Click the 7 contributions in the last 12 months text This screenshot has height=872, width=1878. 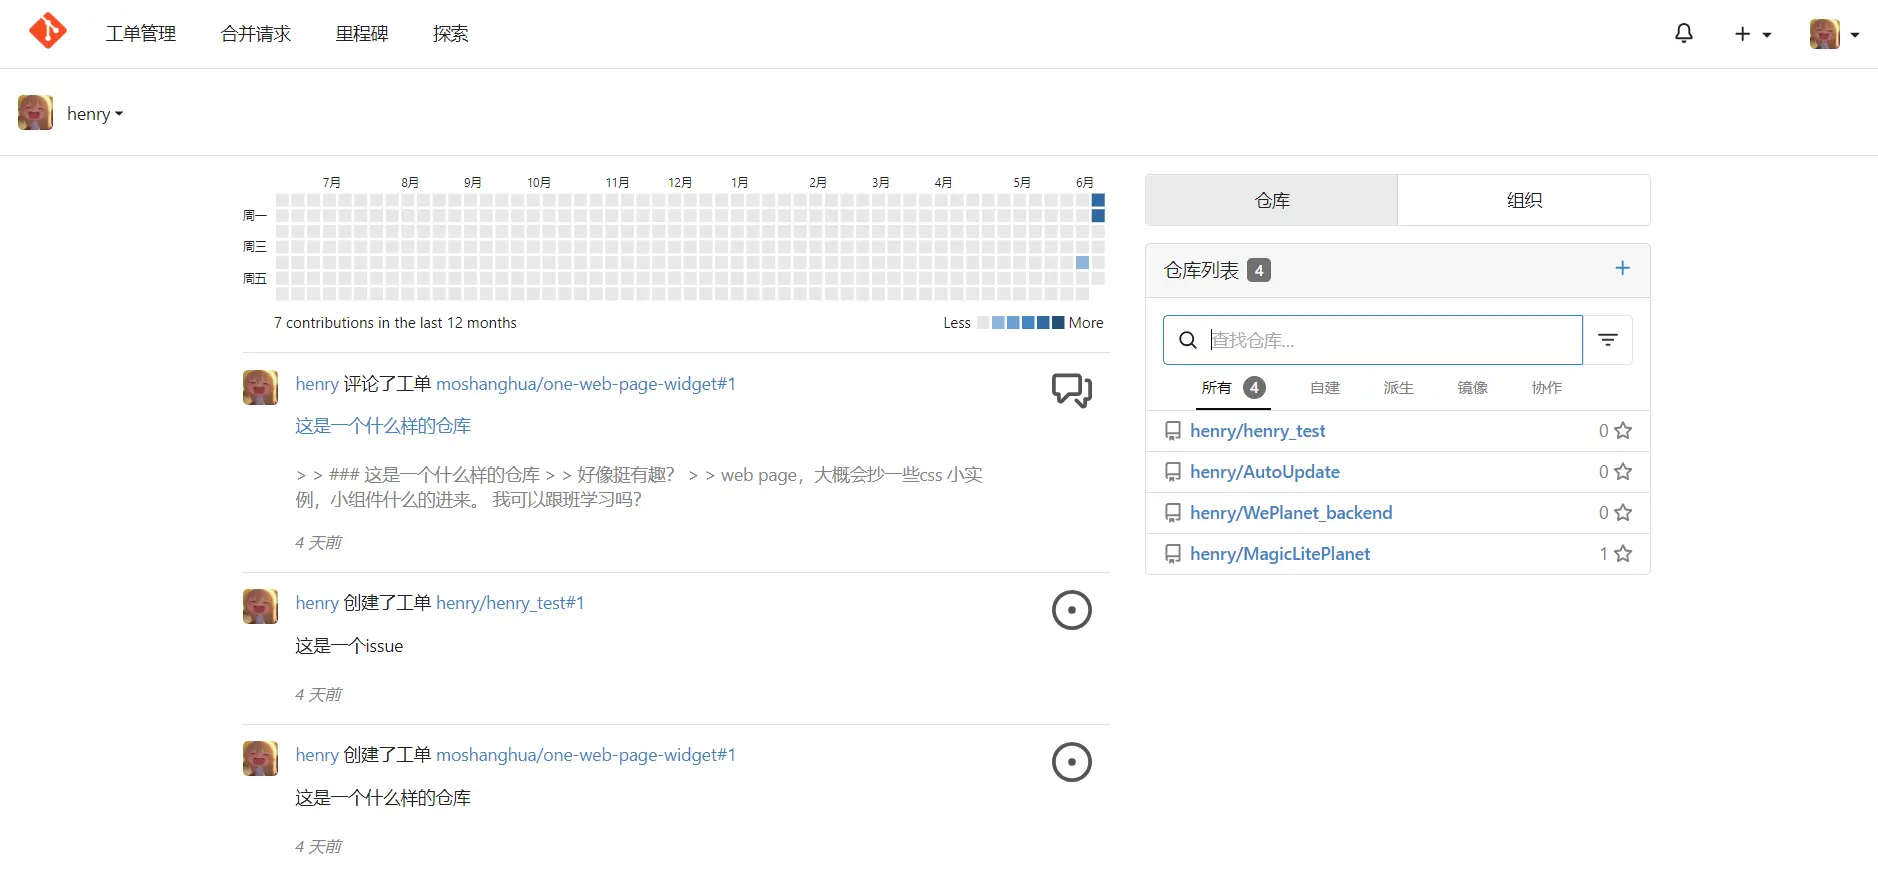tap(395, 323)
